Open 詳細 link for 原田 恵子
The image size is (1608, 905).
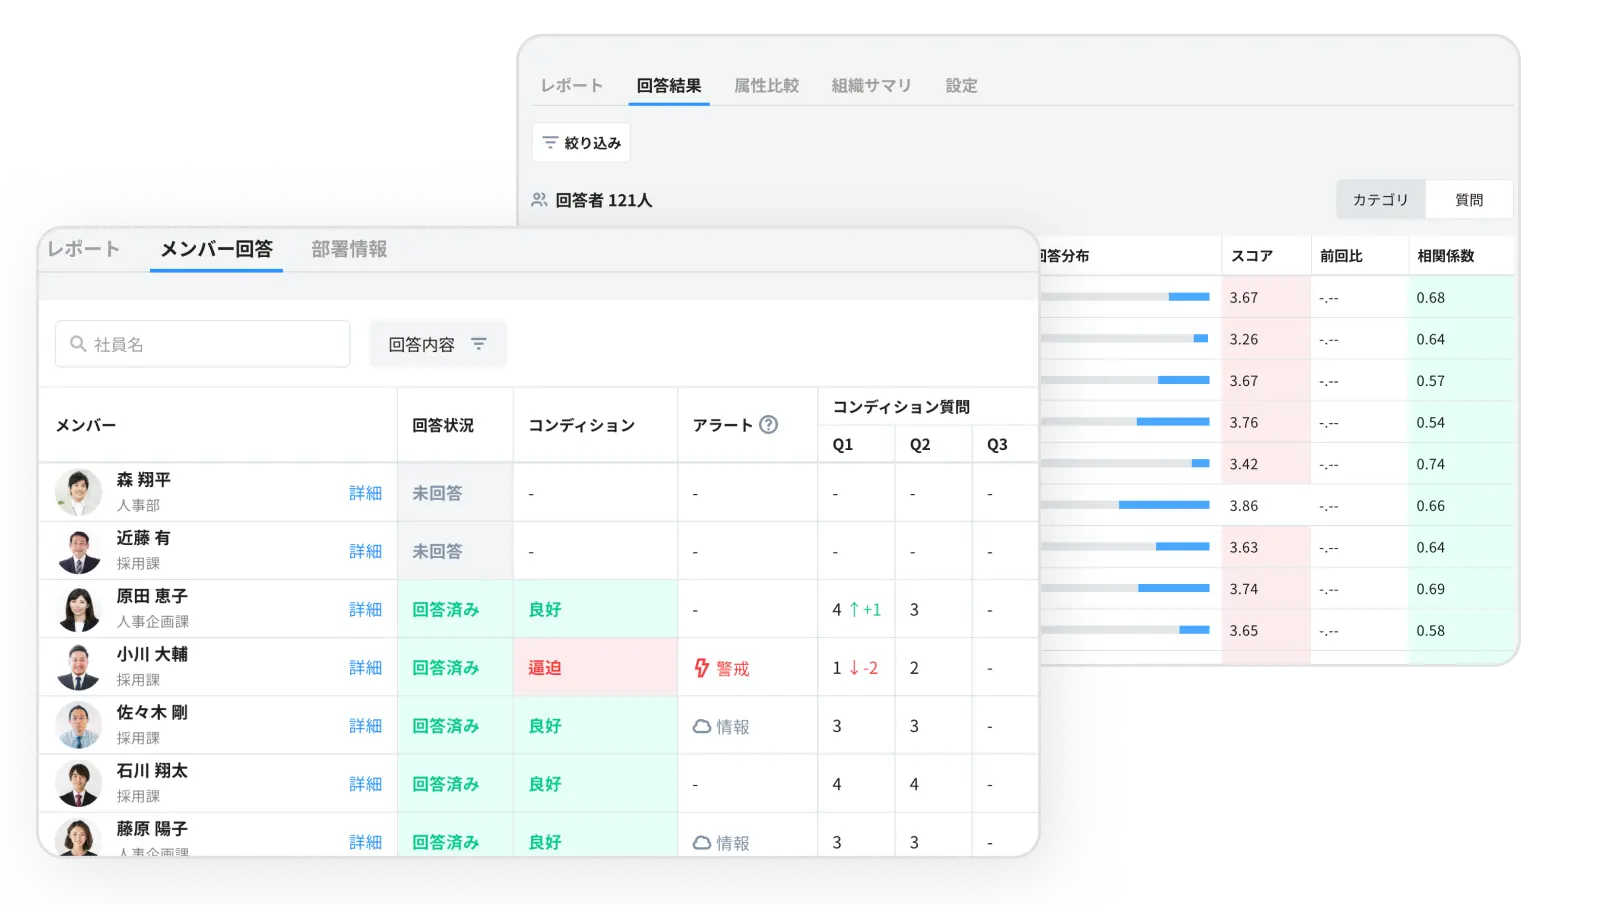(x=365, y=610)
